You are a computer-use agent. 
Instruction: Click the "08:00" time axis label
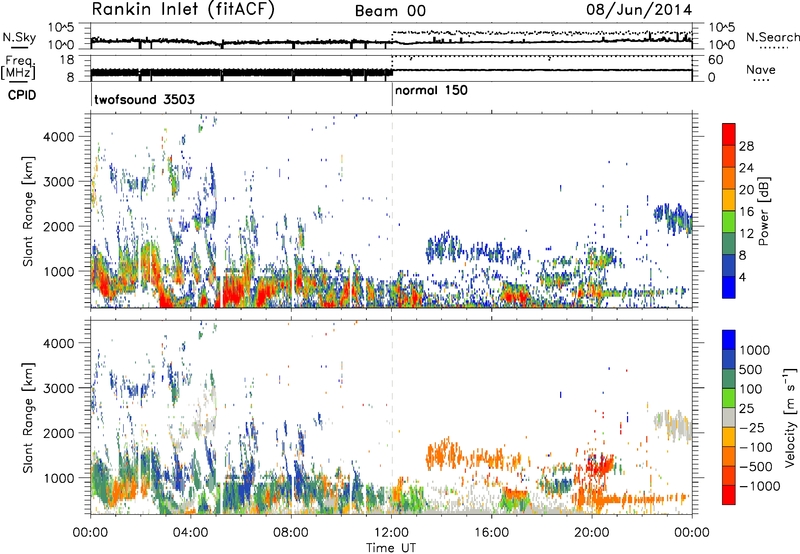[291, 533]
